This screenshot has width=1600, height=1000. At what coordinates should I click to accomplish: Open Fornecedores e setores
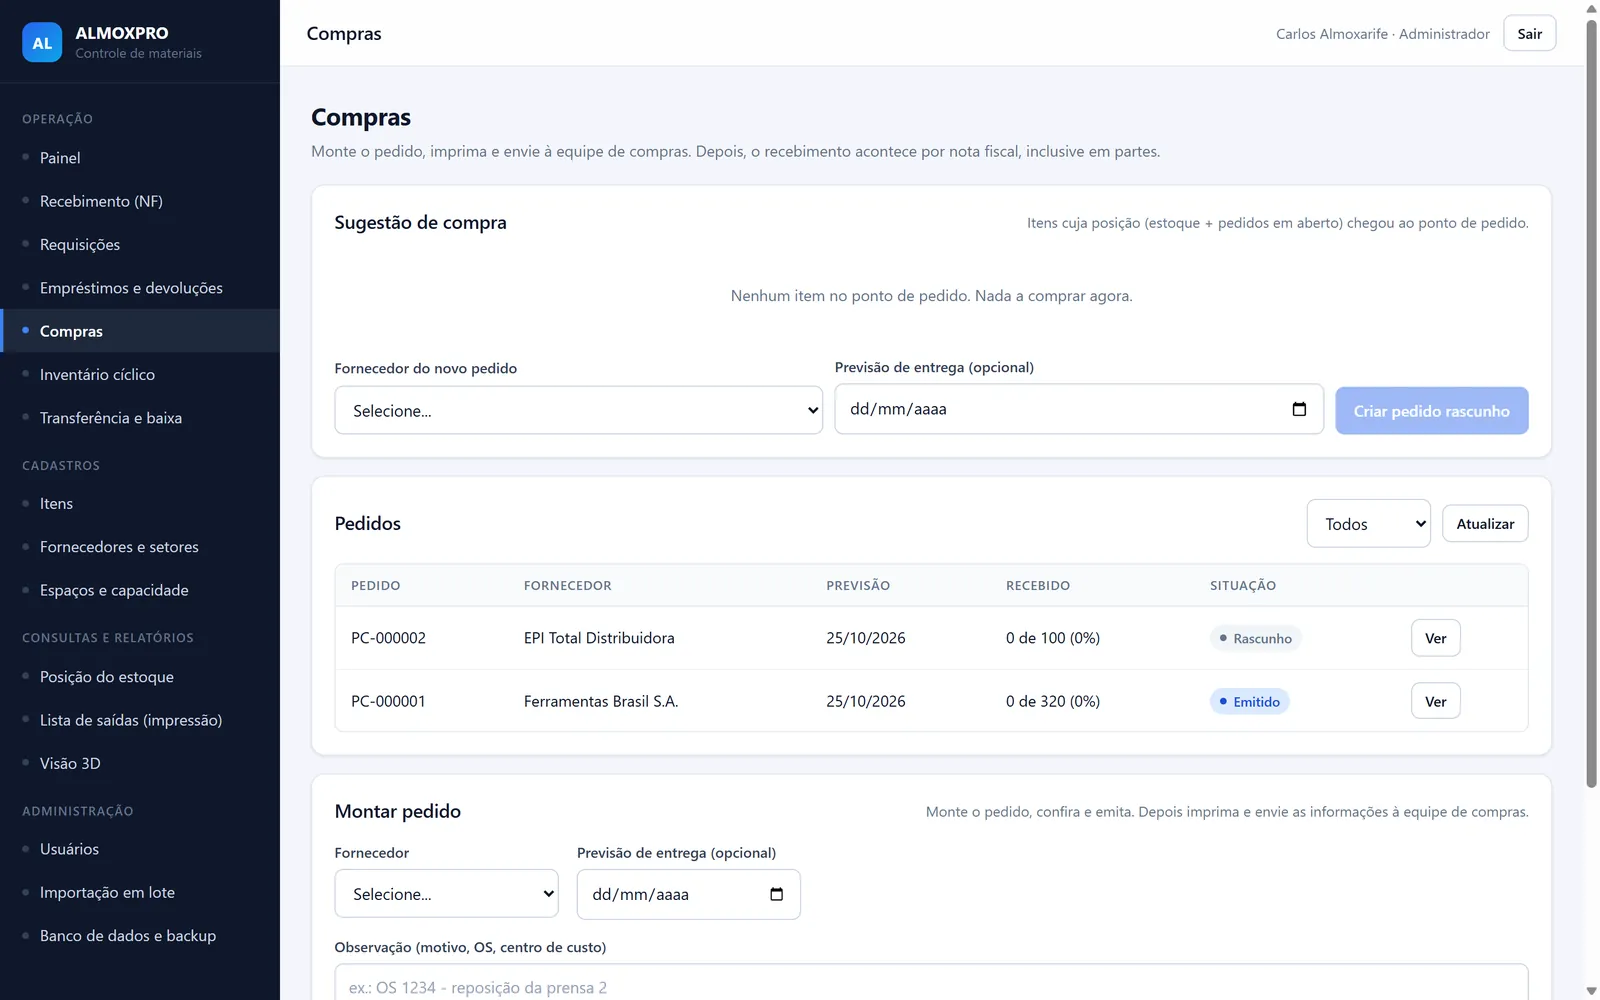coord(140,547)
